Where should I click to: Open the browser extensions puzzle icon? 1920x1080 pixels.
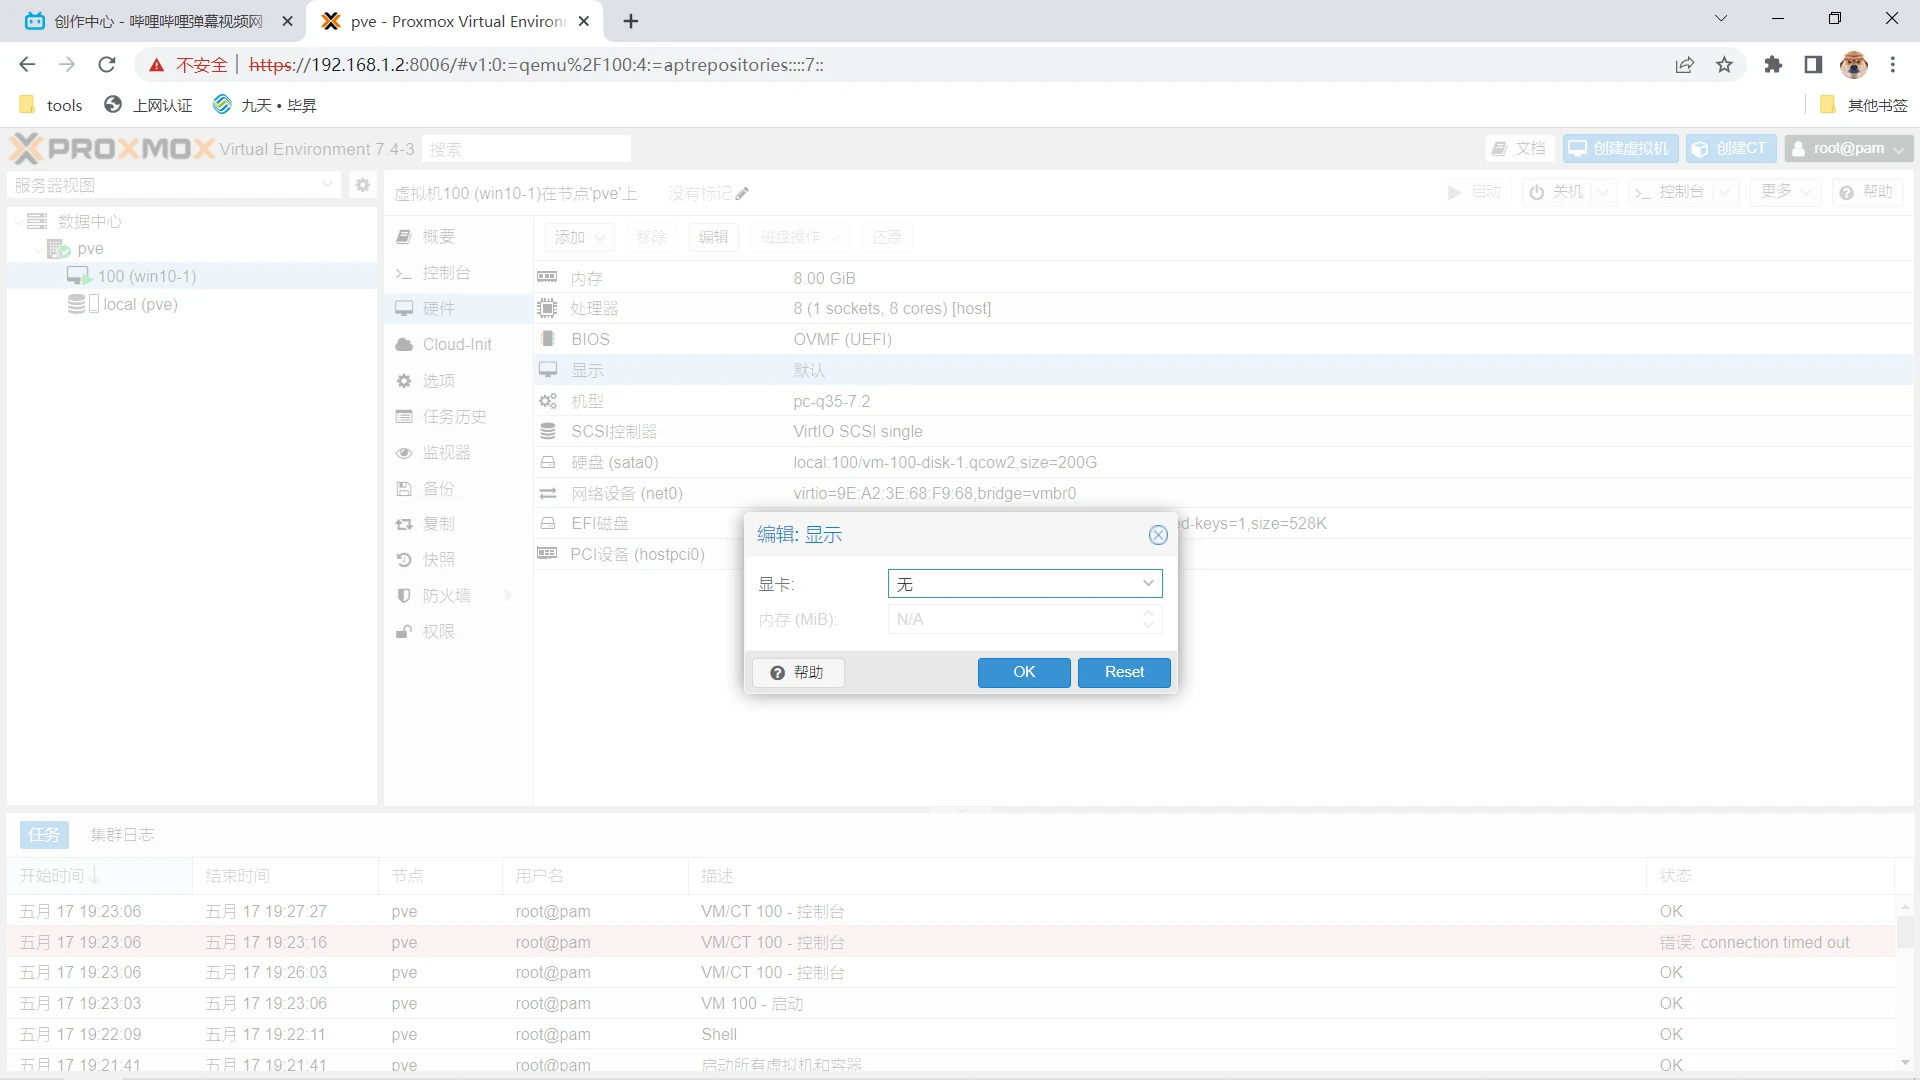click(x=1773, y=65)
